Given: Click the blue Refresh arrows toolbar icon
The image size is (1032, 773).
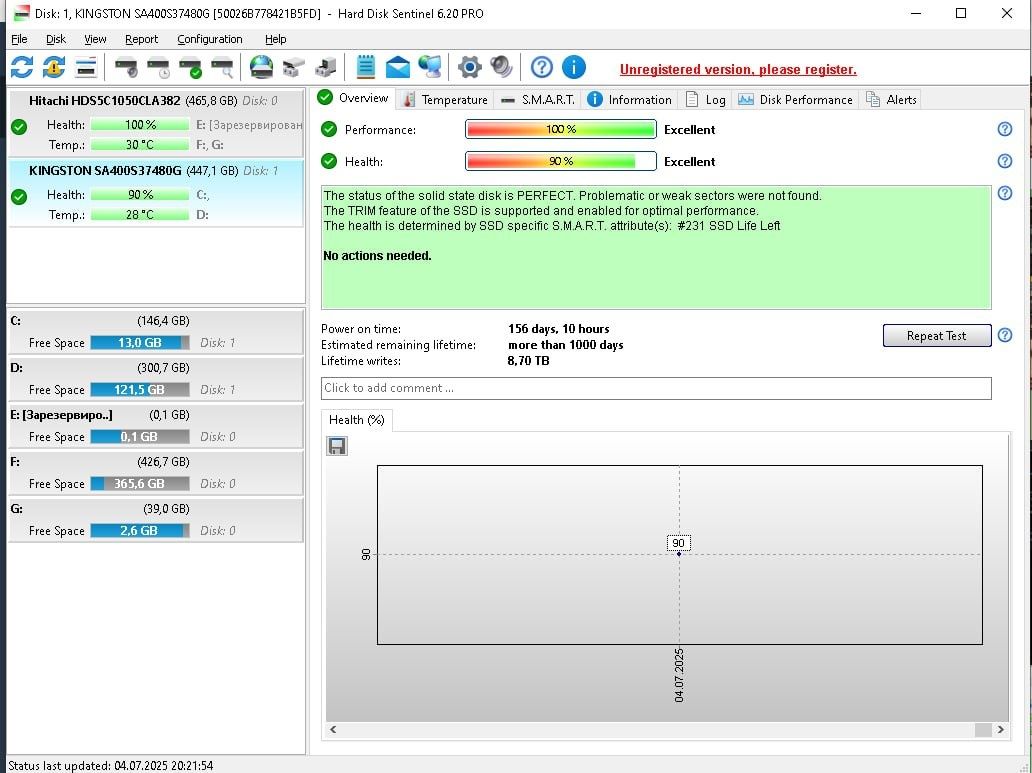Looking at the screenshot, I should (x=22, y=67).
